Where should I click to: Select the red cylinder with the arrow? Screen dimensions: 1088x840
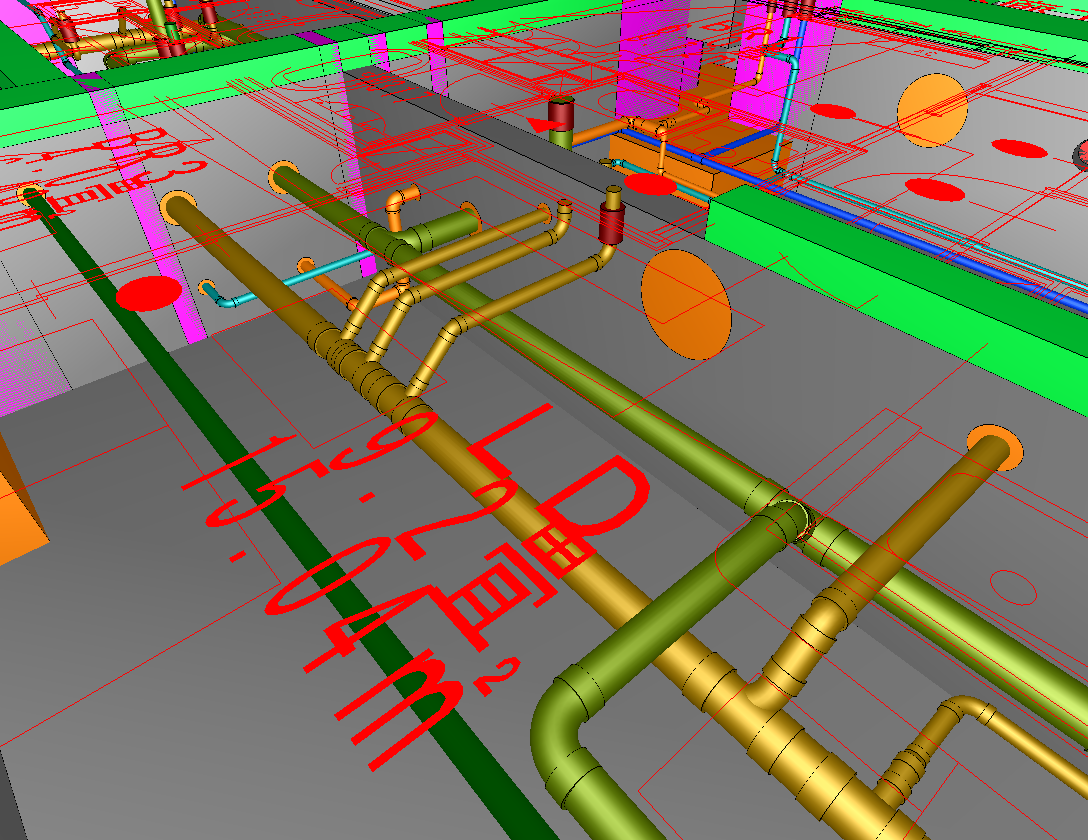[x=562, y=120]
